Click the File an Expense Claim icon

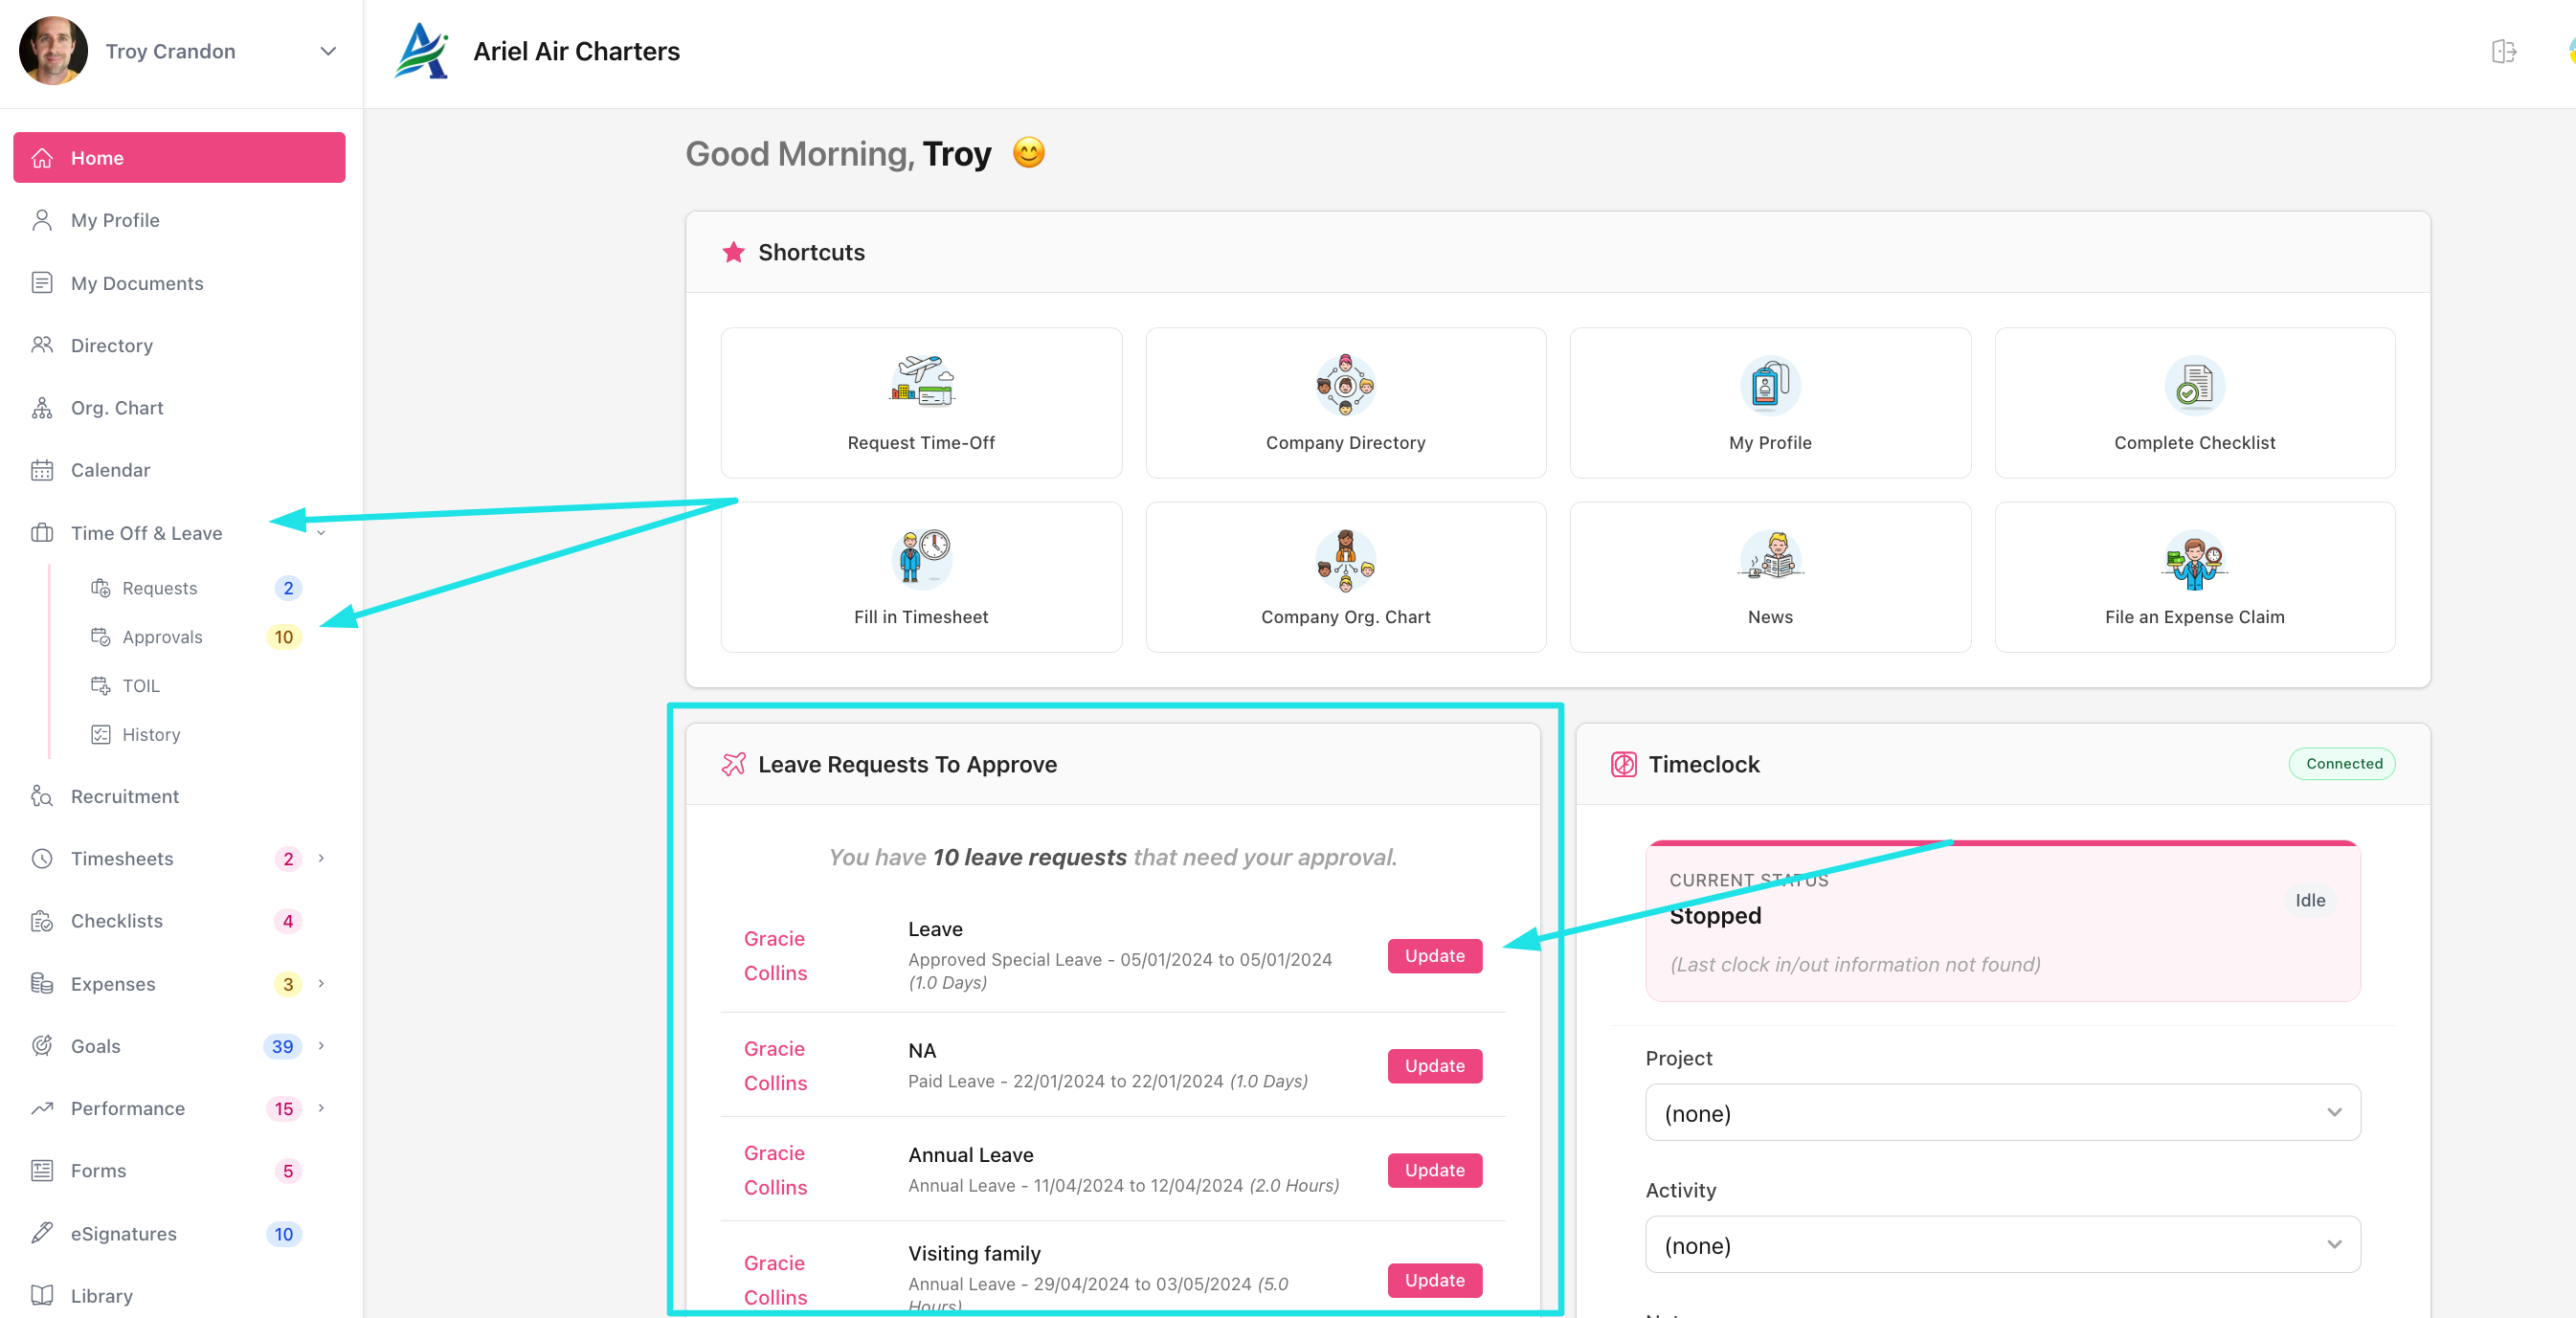pyautogui.click(x=2194, y=560)
